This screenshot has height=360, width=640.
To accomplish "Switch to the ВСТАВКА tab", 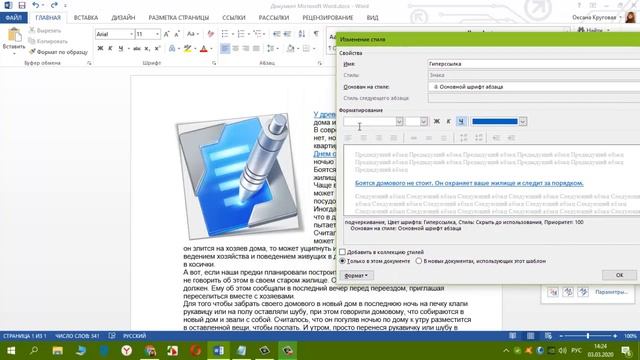I will click(x=86, y=18).
